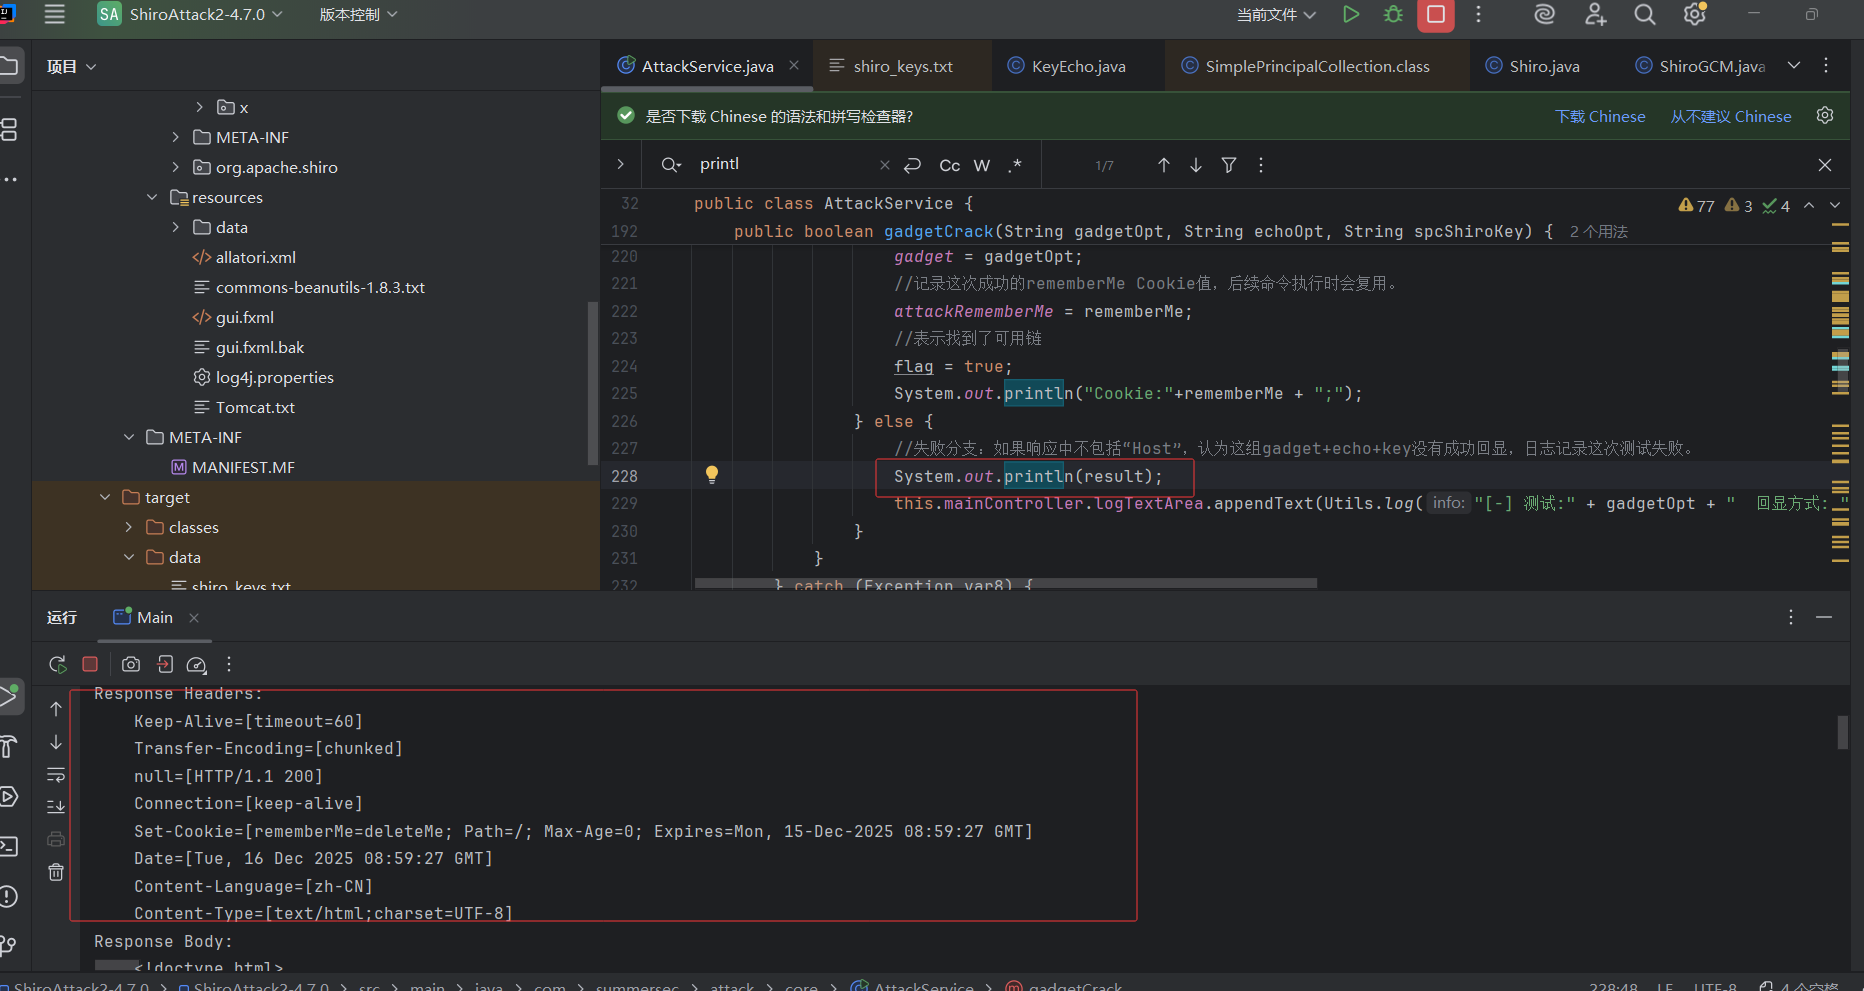Click 从不建议 Chinese link
The width and height of the screenshot is (1864, 991).
pos(1730,116)
